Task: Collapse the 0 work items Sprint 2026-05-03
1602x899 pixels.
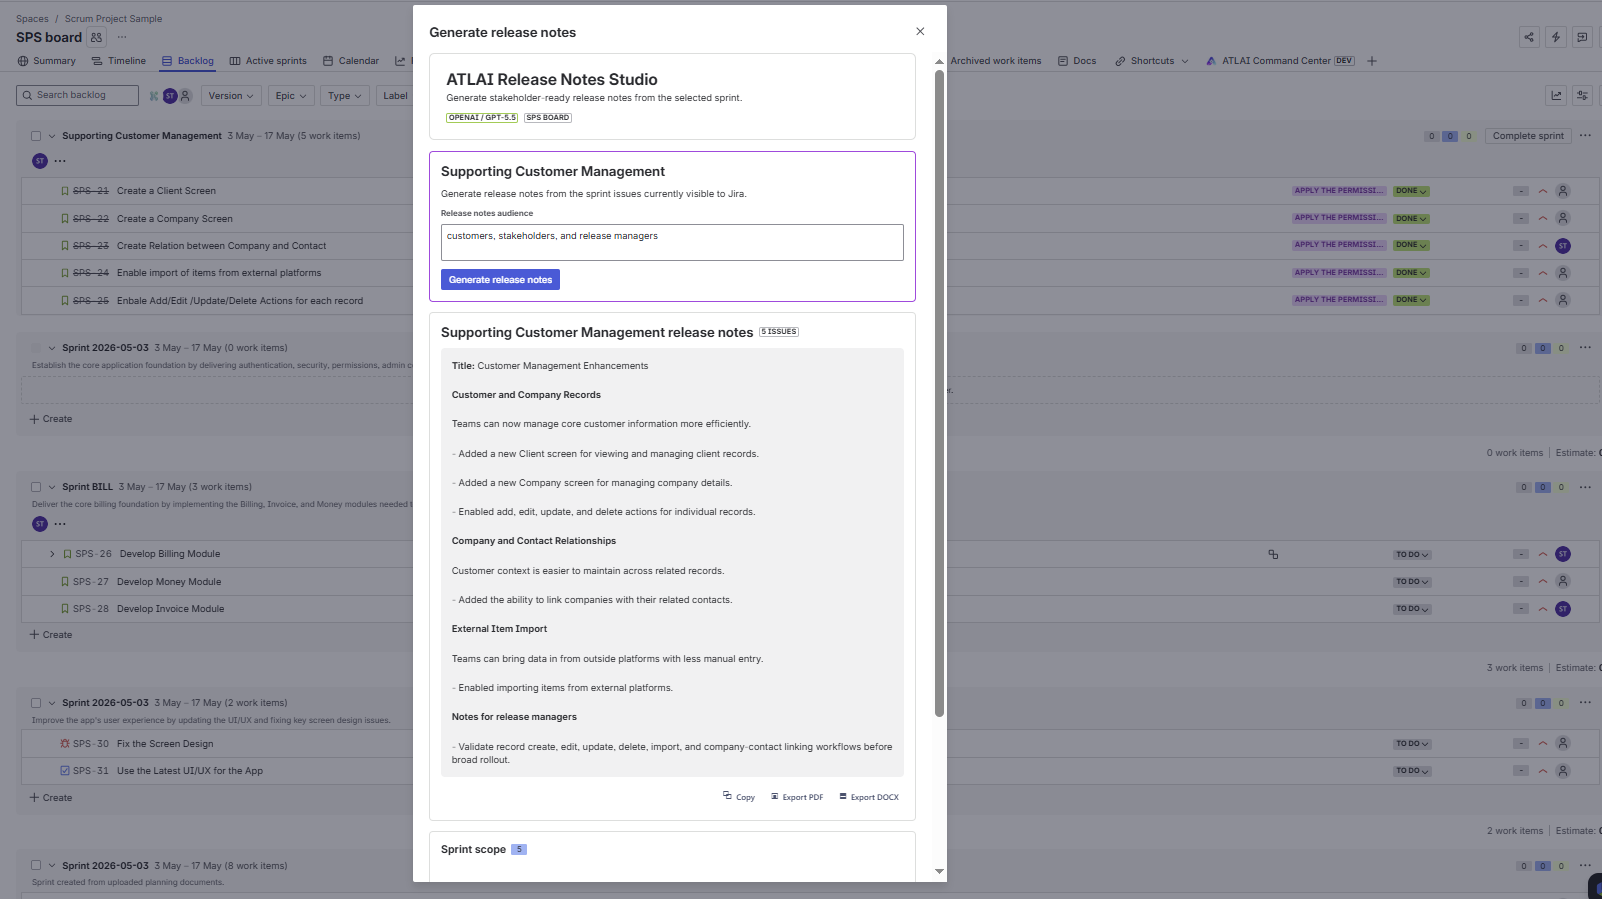Action: [x=52, y=348]
